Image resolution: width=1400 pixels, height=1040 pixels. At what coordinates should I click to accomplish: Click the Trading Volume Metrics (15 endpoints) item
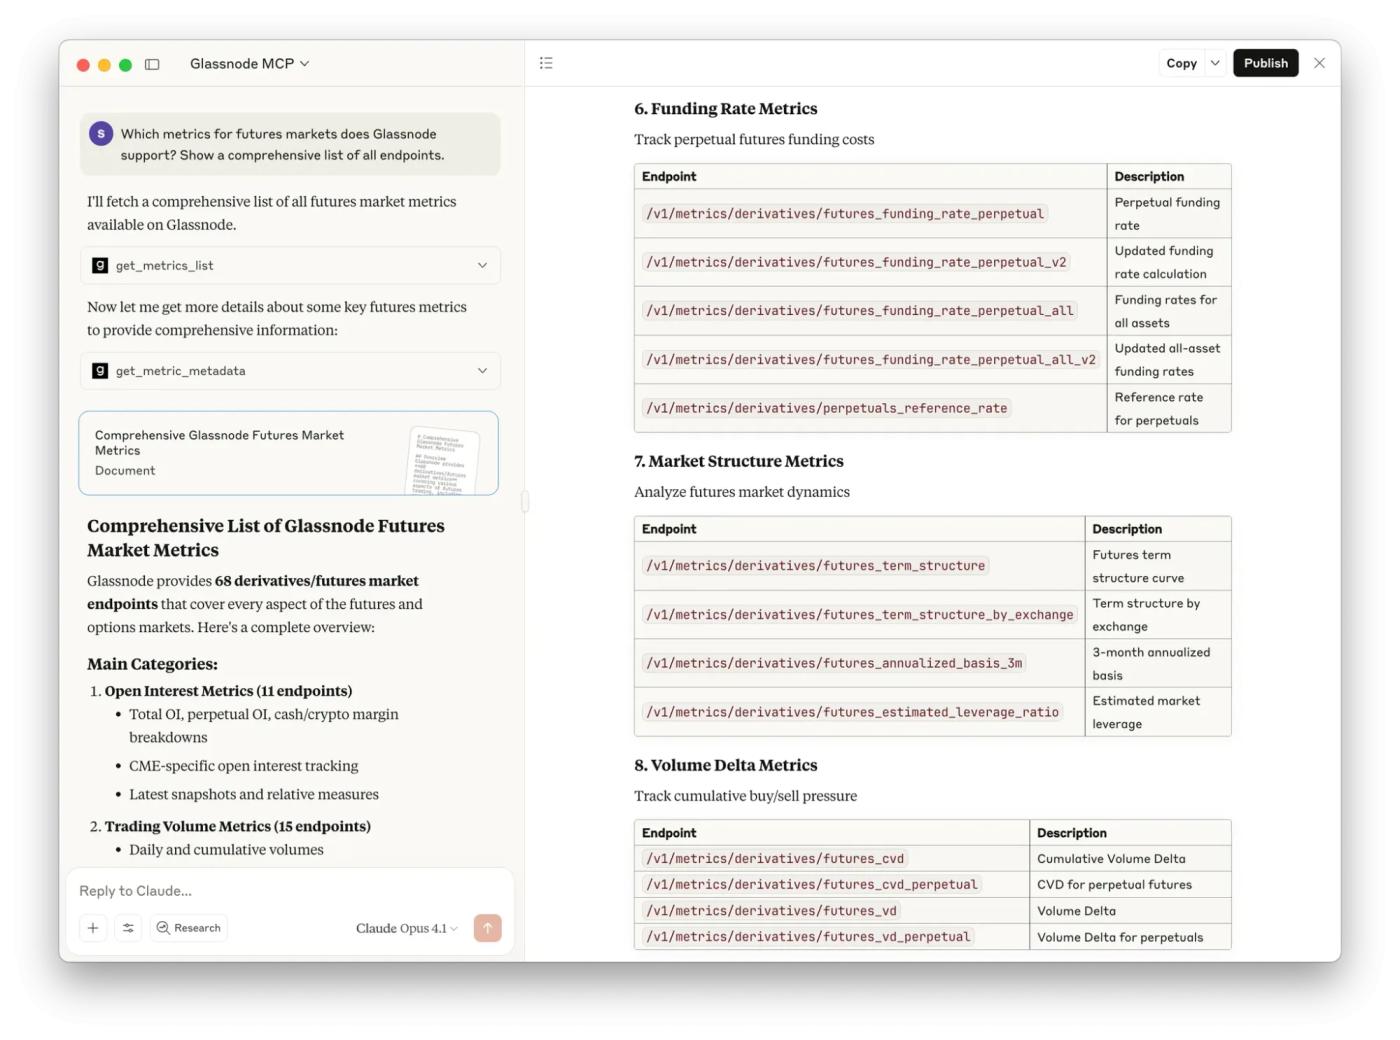[x=237, y=826]
